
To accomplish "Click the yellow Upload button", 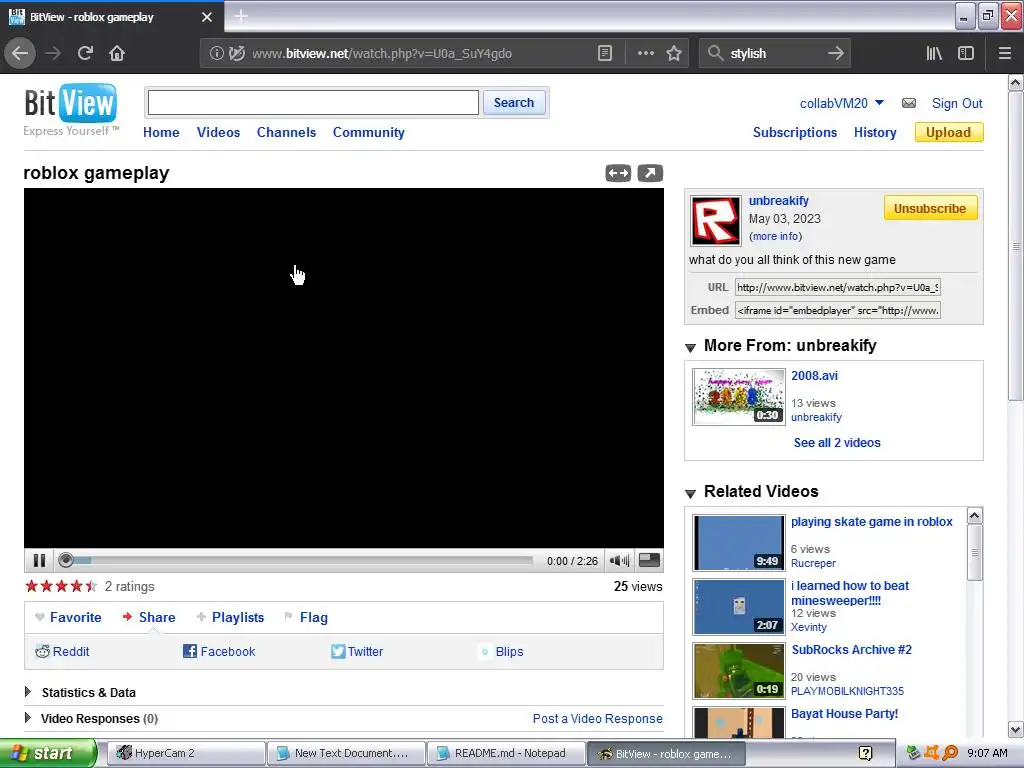I will coord(949,132).
